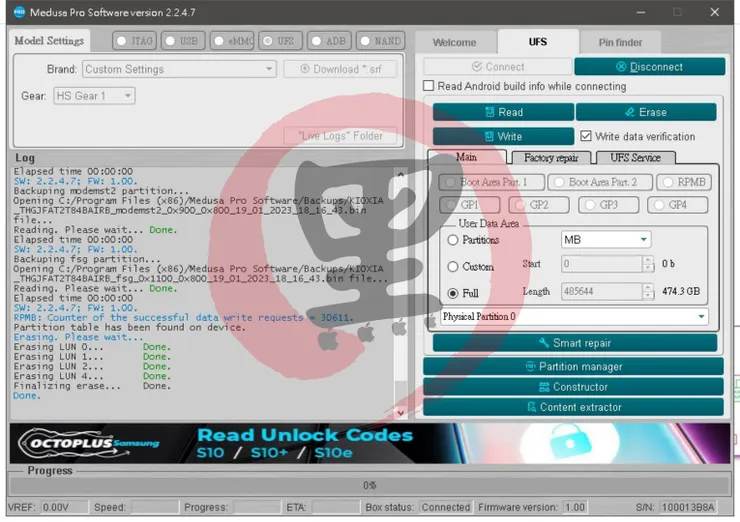The height and width of the screenshot is (522, 740).
Task: Click the Download *.srf button
Action: point(340,69)
